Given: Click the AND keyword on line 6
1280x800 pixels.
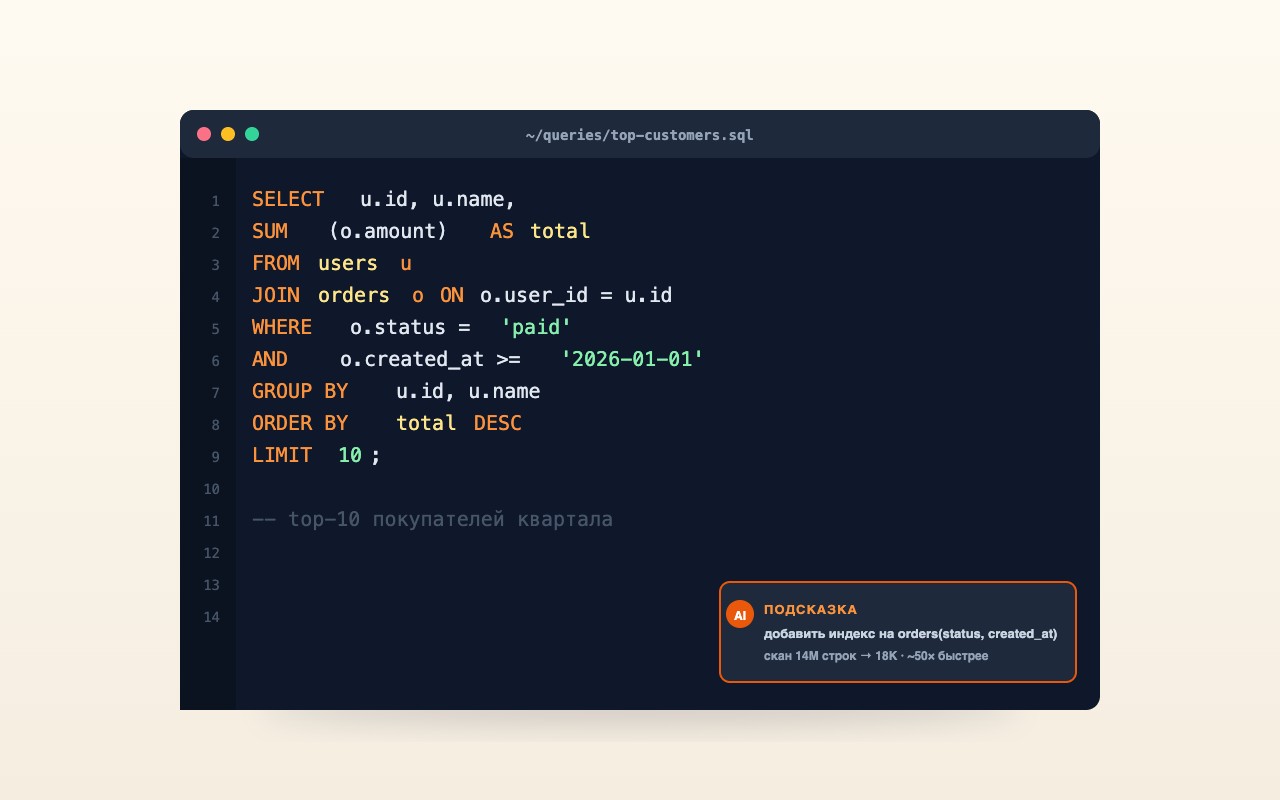Looking at the screenshot, I should click(270, 359).
